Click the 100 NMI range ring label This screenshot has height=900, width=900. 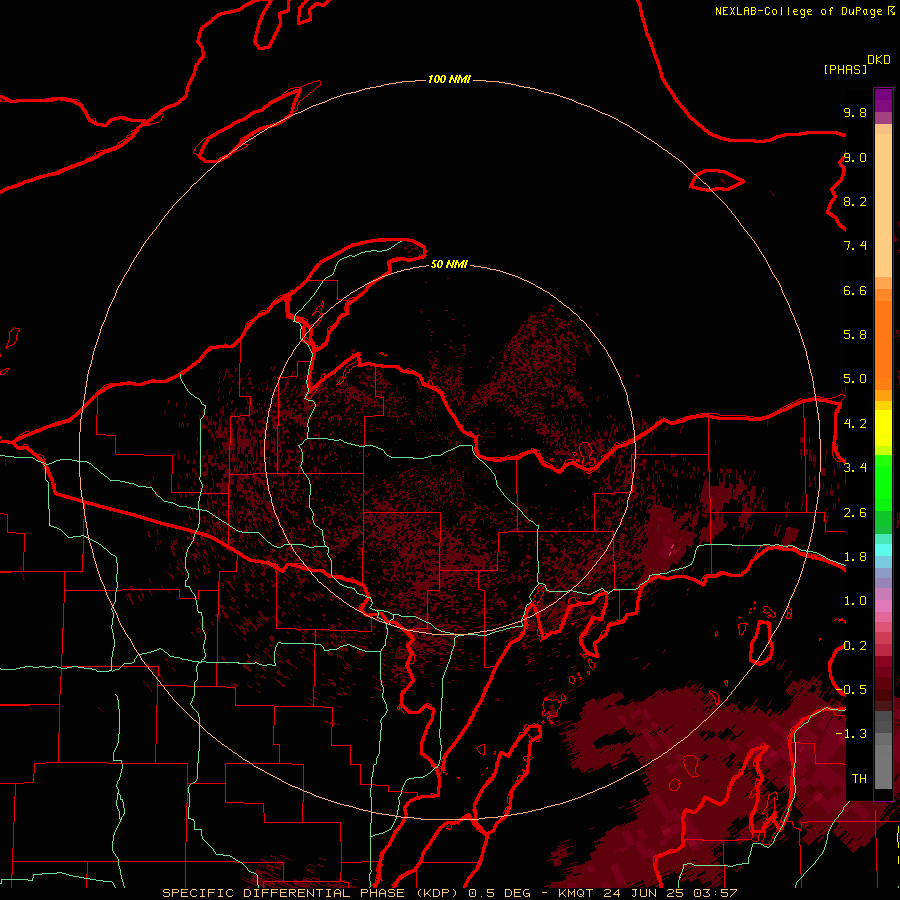click(449, 79)
